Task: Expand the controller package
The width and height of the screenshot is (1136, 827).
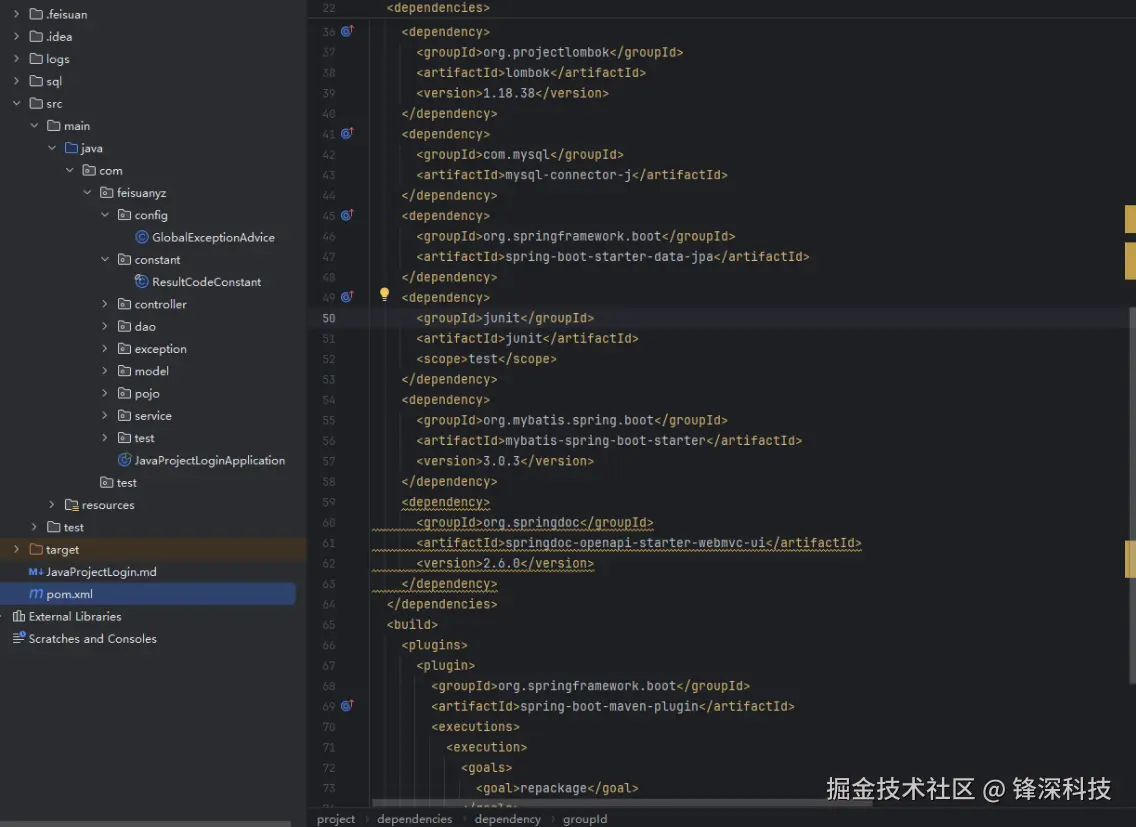Action: point(104,304)
